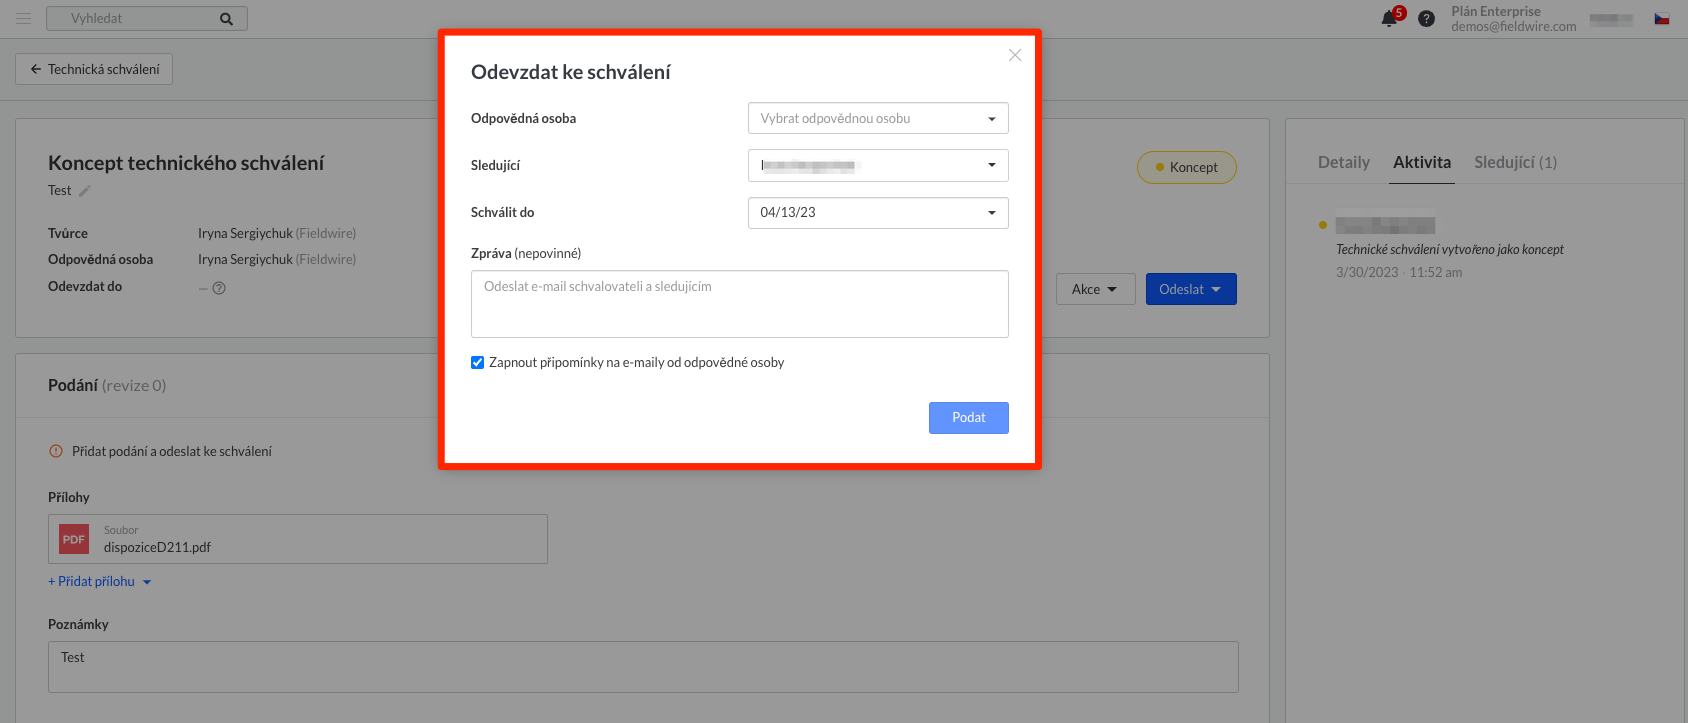Click the Vyhledat search field
This screenshot has width=1688, height=723.
point(146,19)
